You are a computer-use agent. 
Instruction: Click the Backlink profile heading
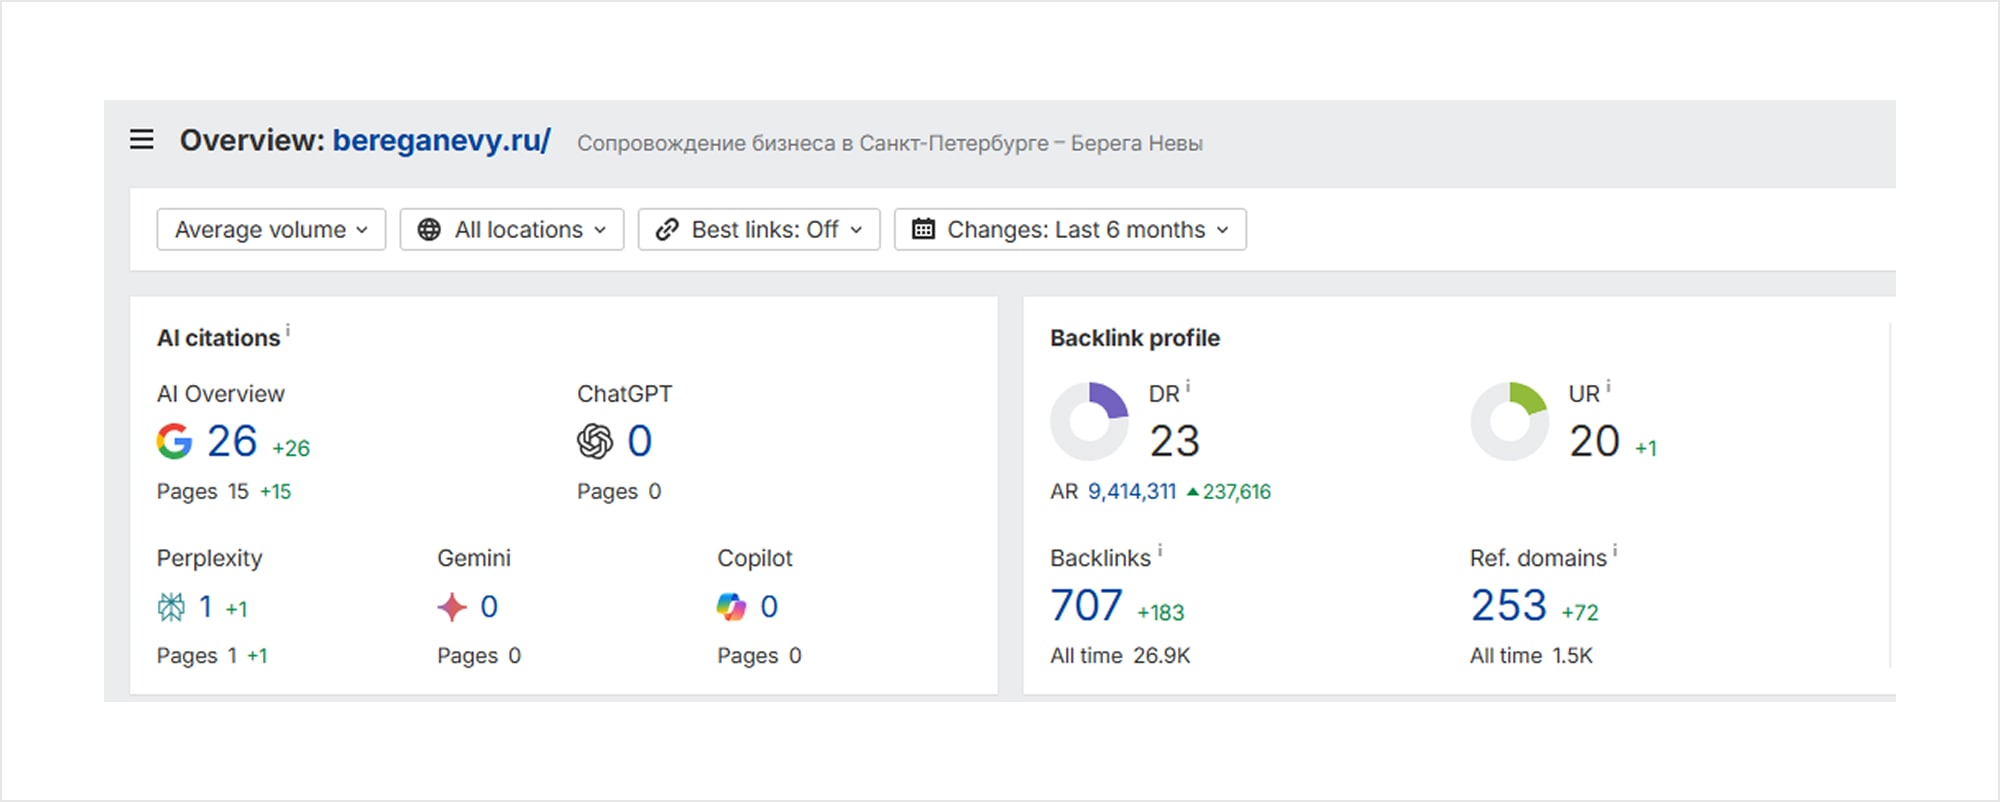point(1135,338)
